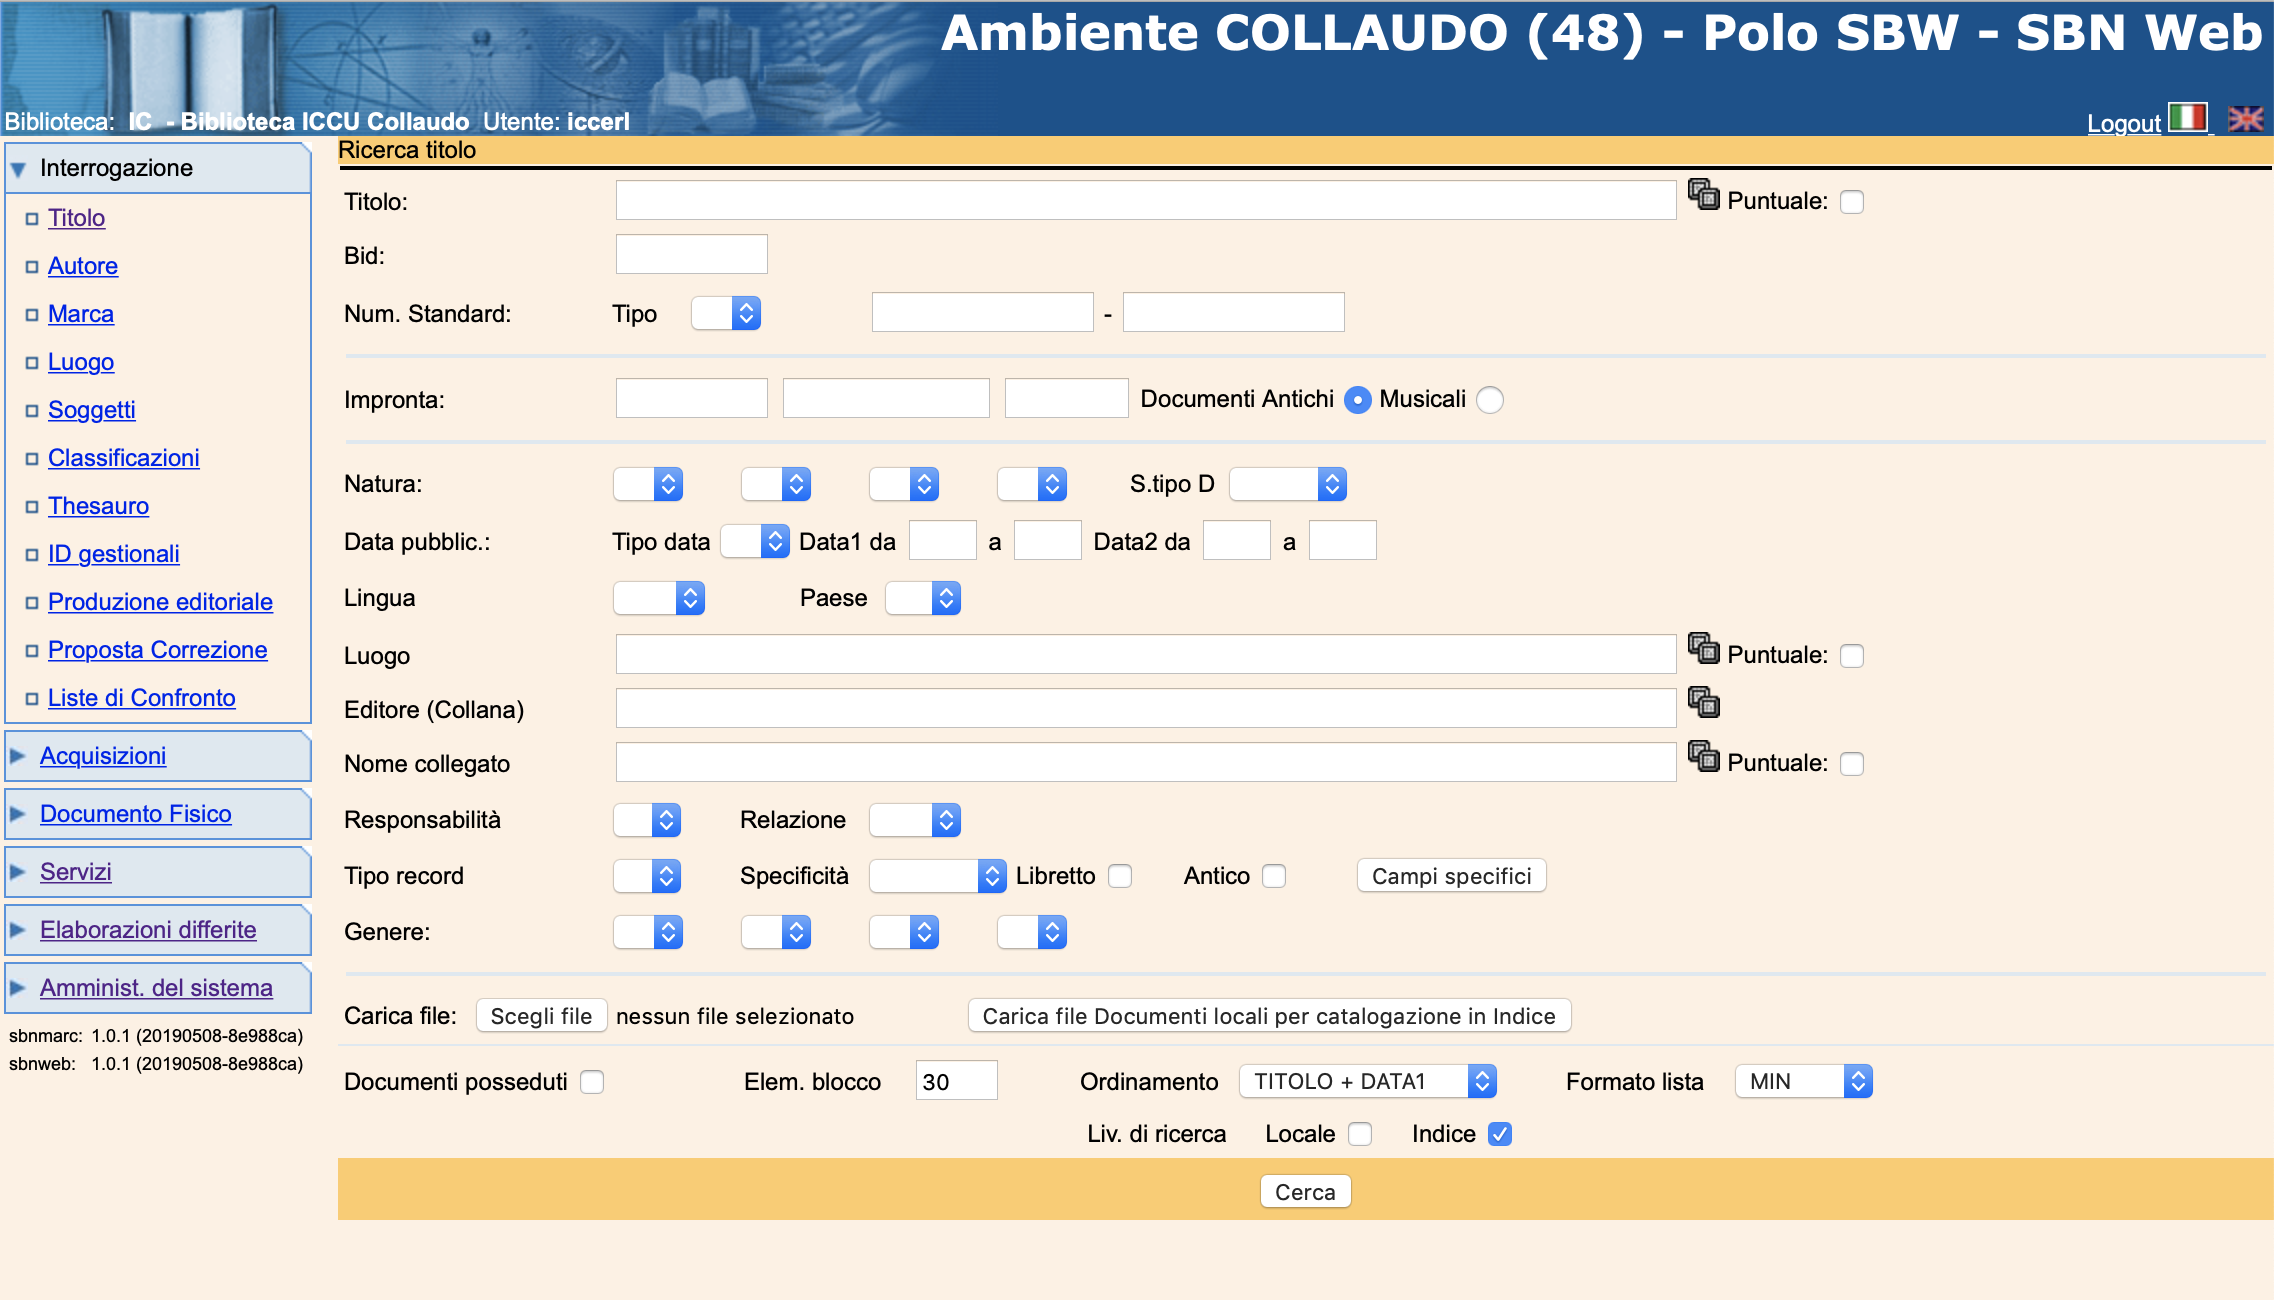2274x1300 pixels.
Task: Click the lookup icon beside the Luogo field
Action: pyautogui.click(x=1703, y=648)
